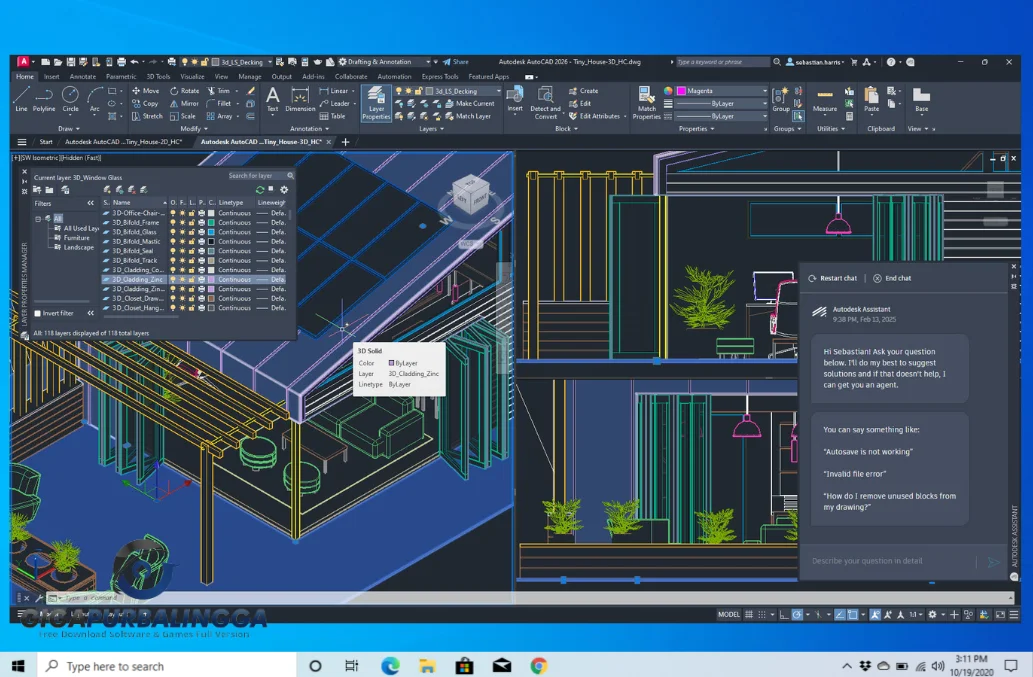Screen dimensions: 1033x677
Task: Open the Start tab
Action: [x=45, y=142]
